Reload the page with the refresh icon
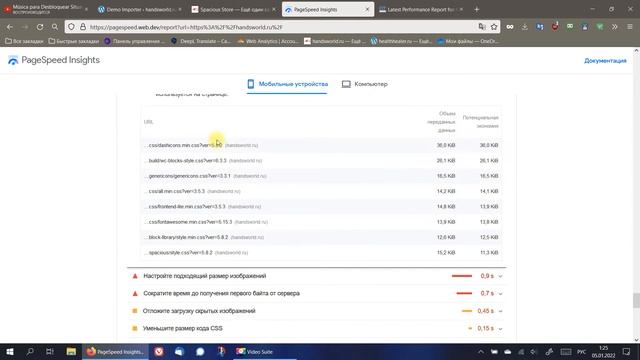 (40, 27)
